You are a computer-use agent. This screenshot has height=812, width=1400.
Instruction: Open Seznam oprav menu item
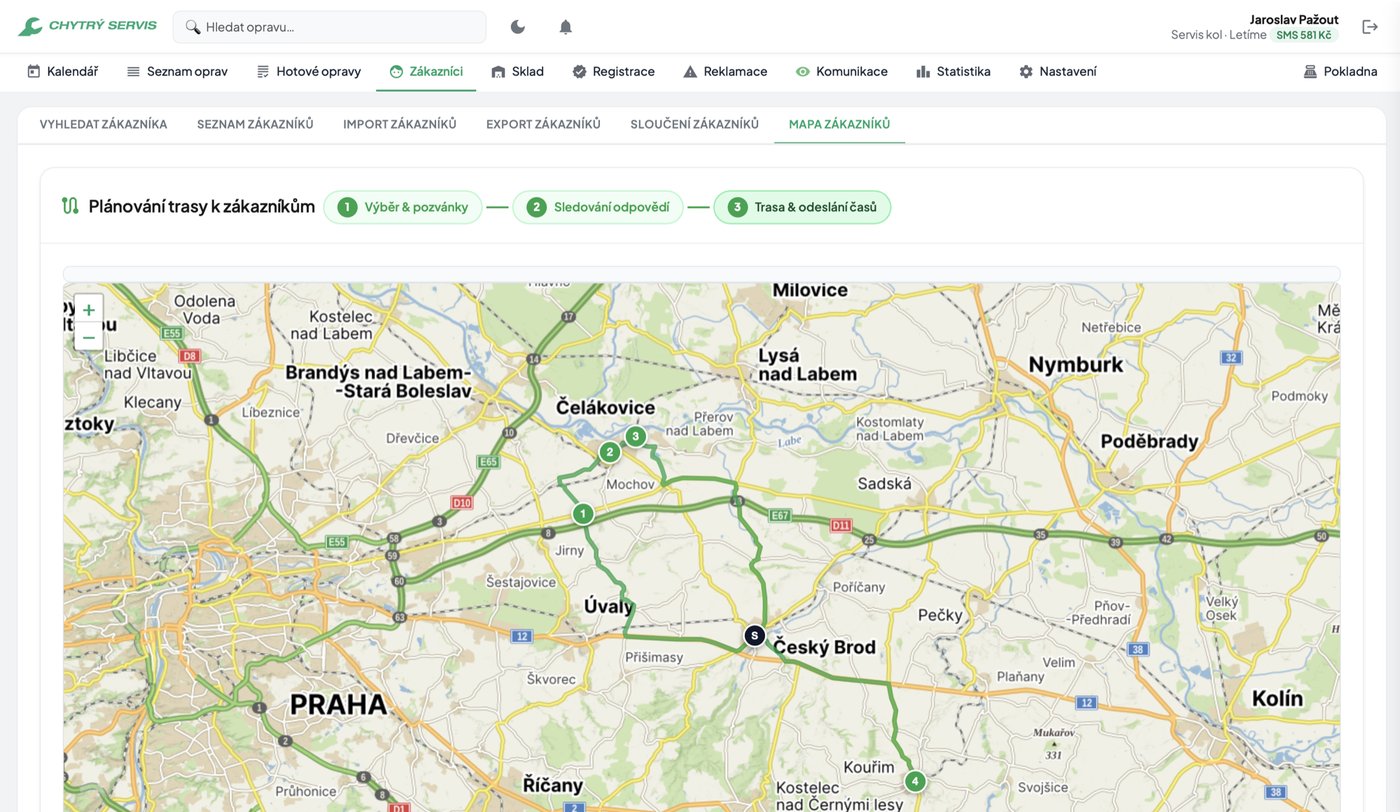[x=177, y=71]
